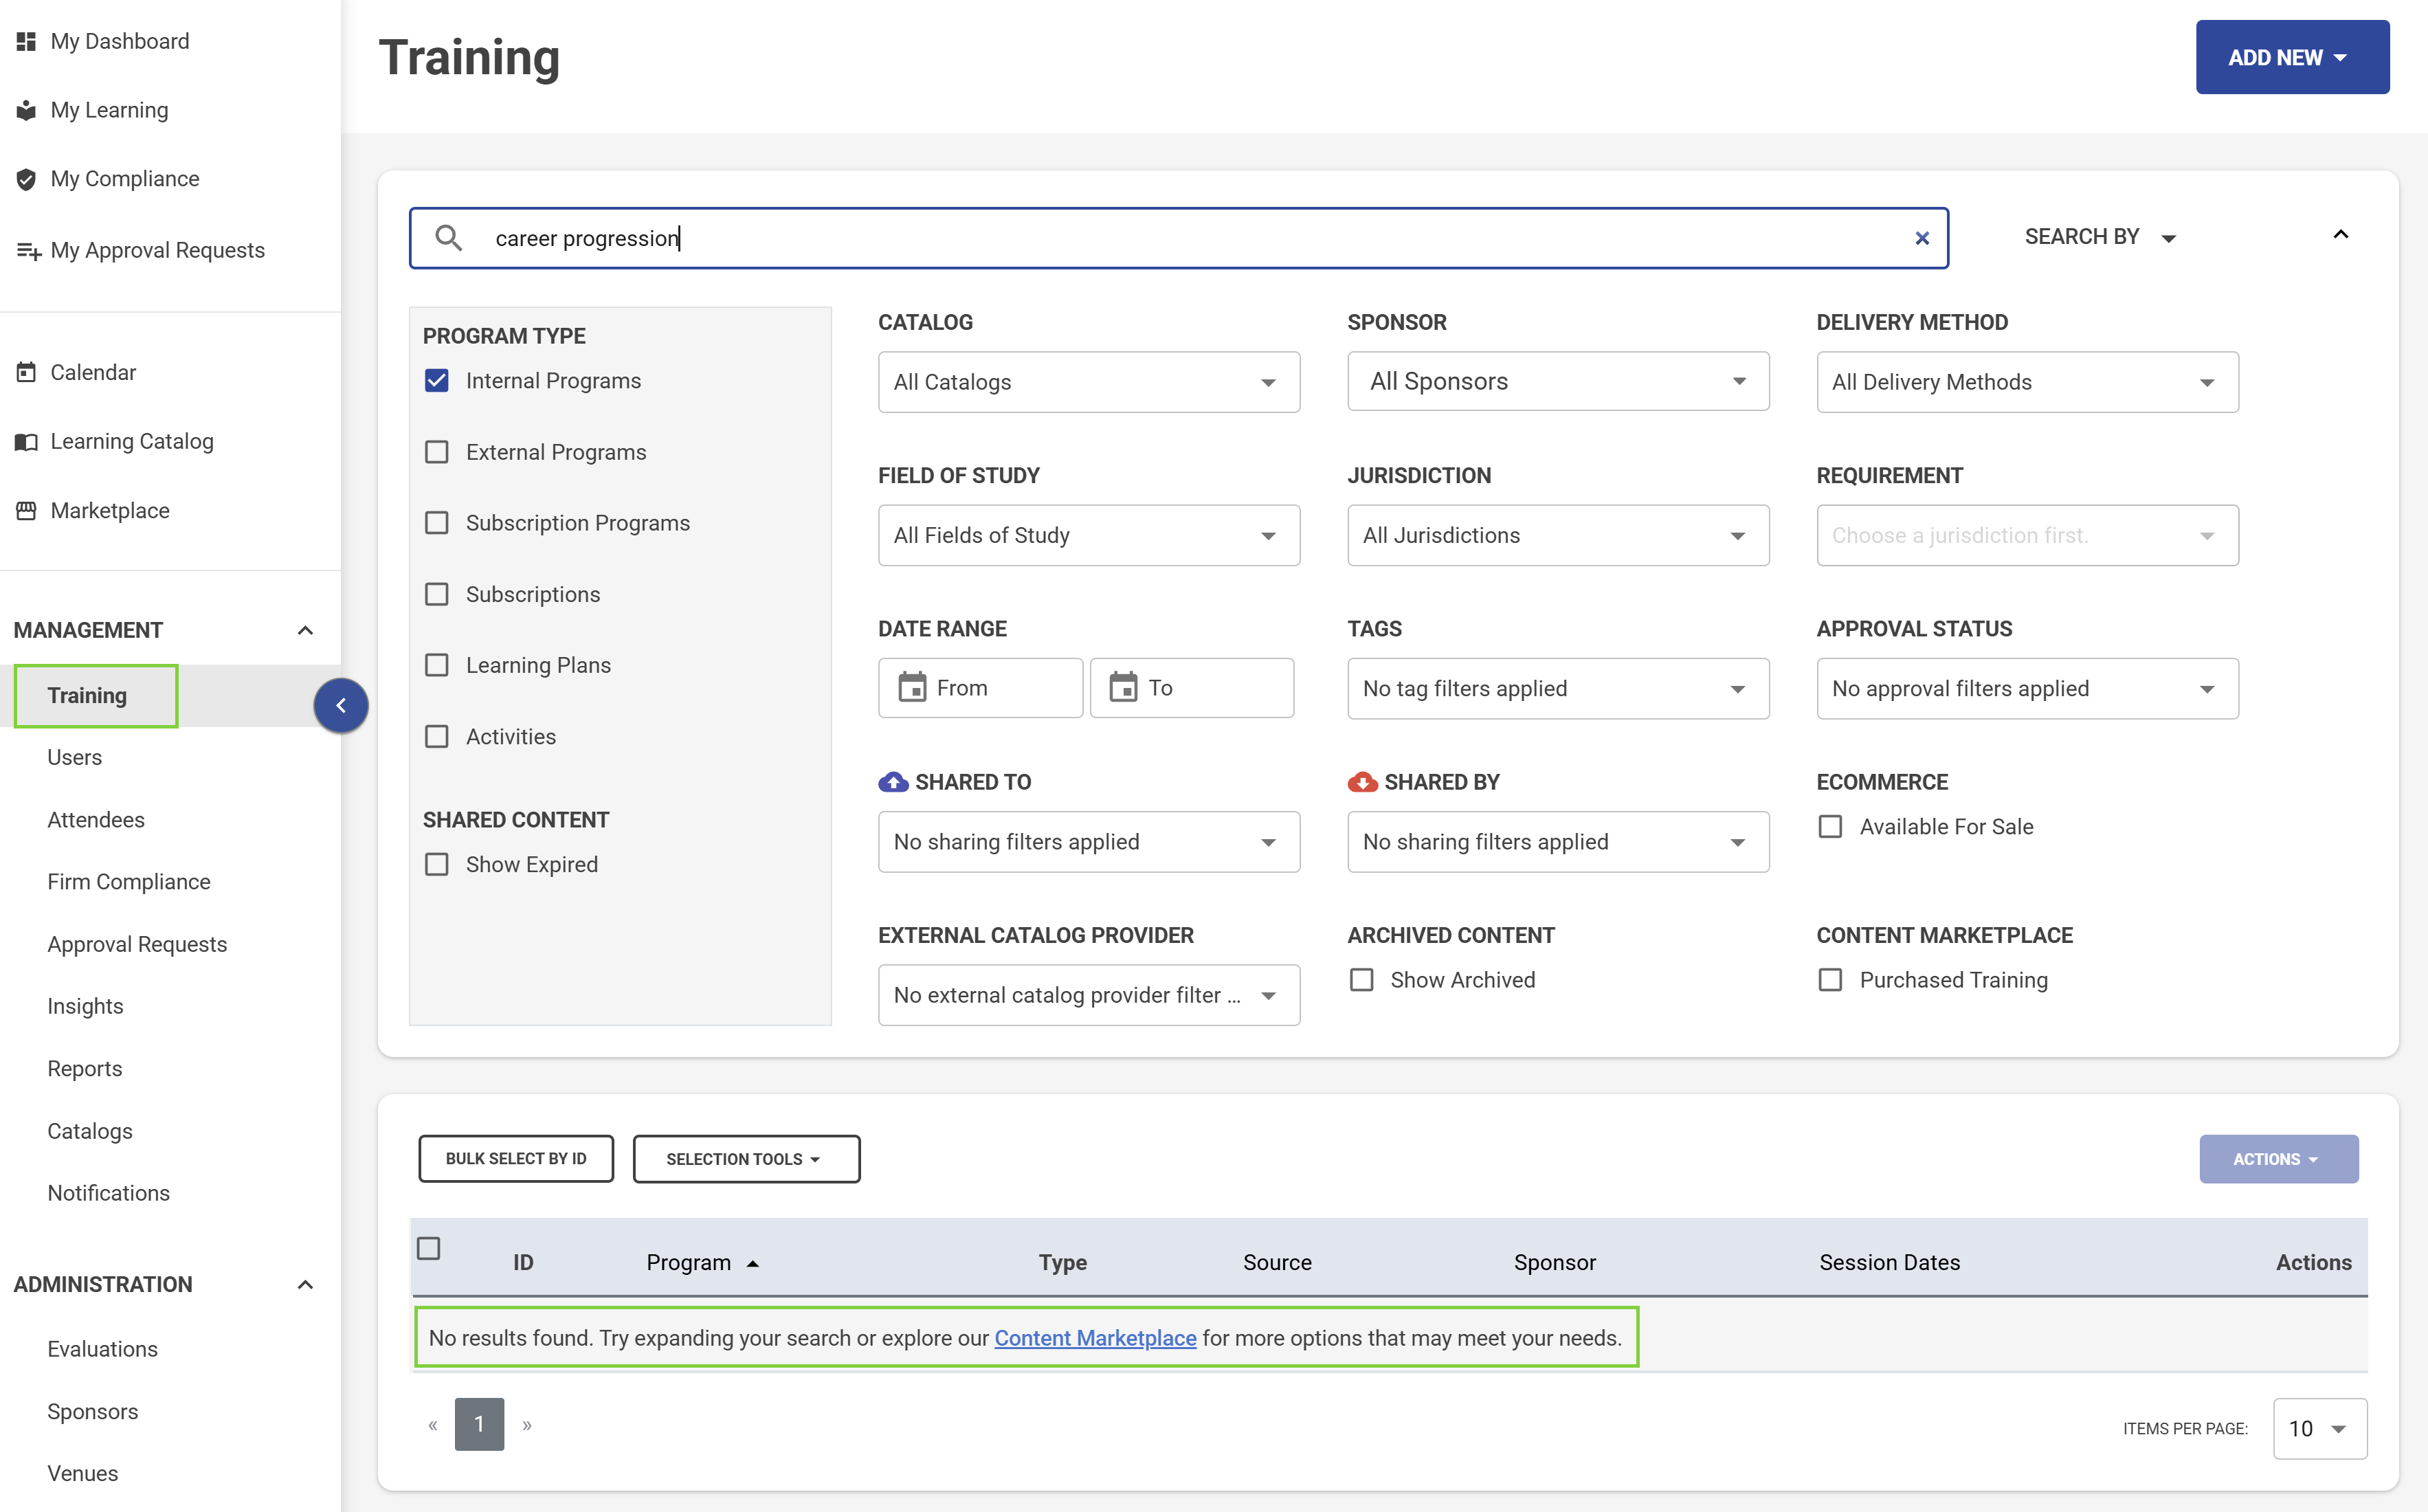
Task: Click the My Dashboard grid icon
Action: [x=26, y=41]
